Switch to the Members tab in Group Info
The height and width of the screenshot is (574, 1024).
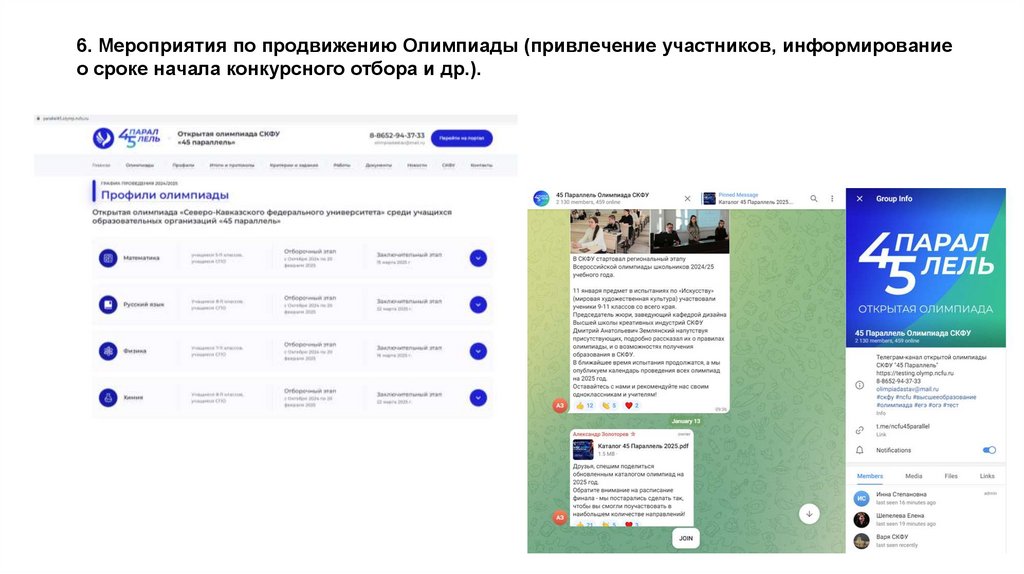pos(870,476)
